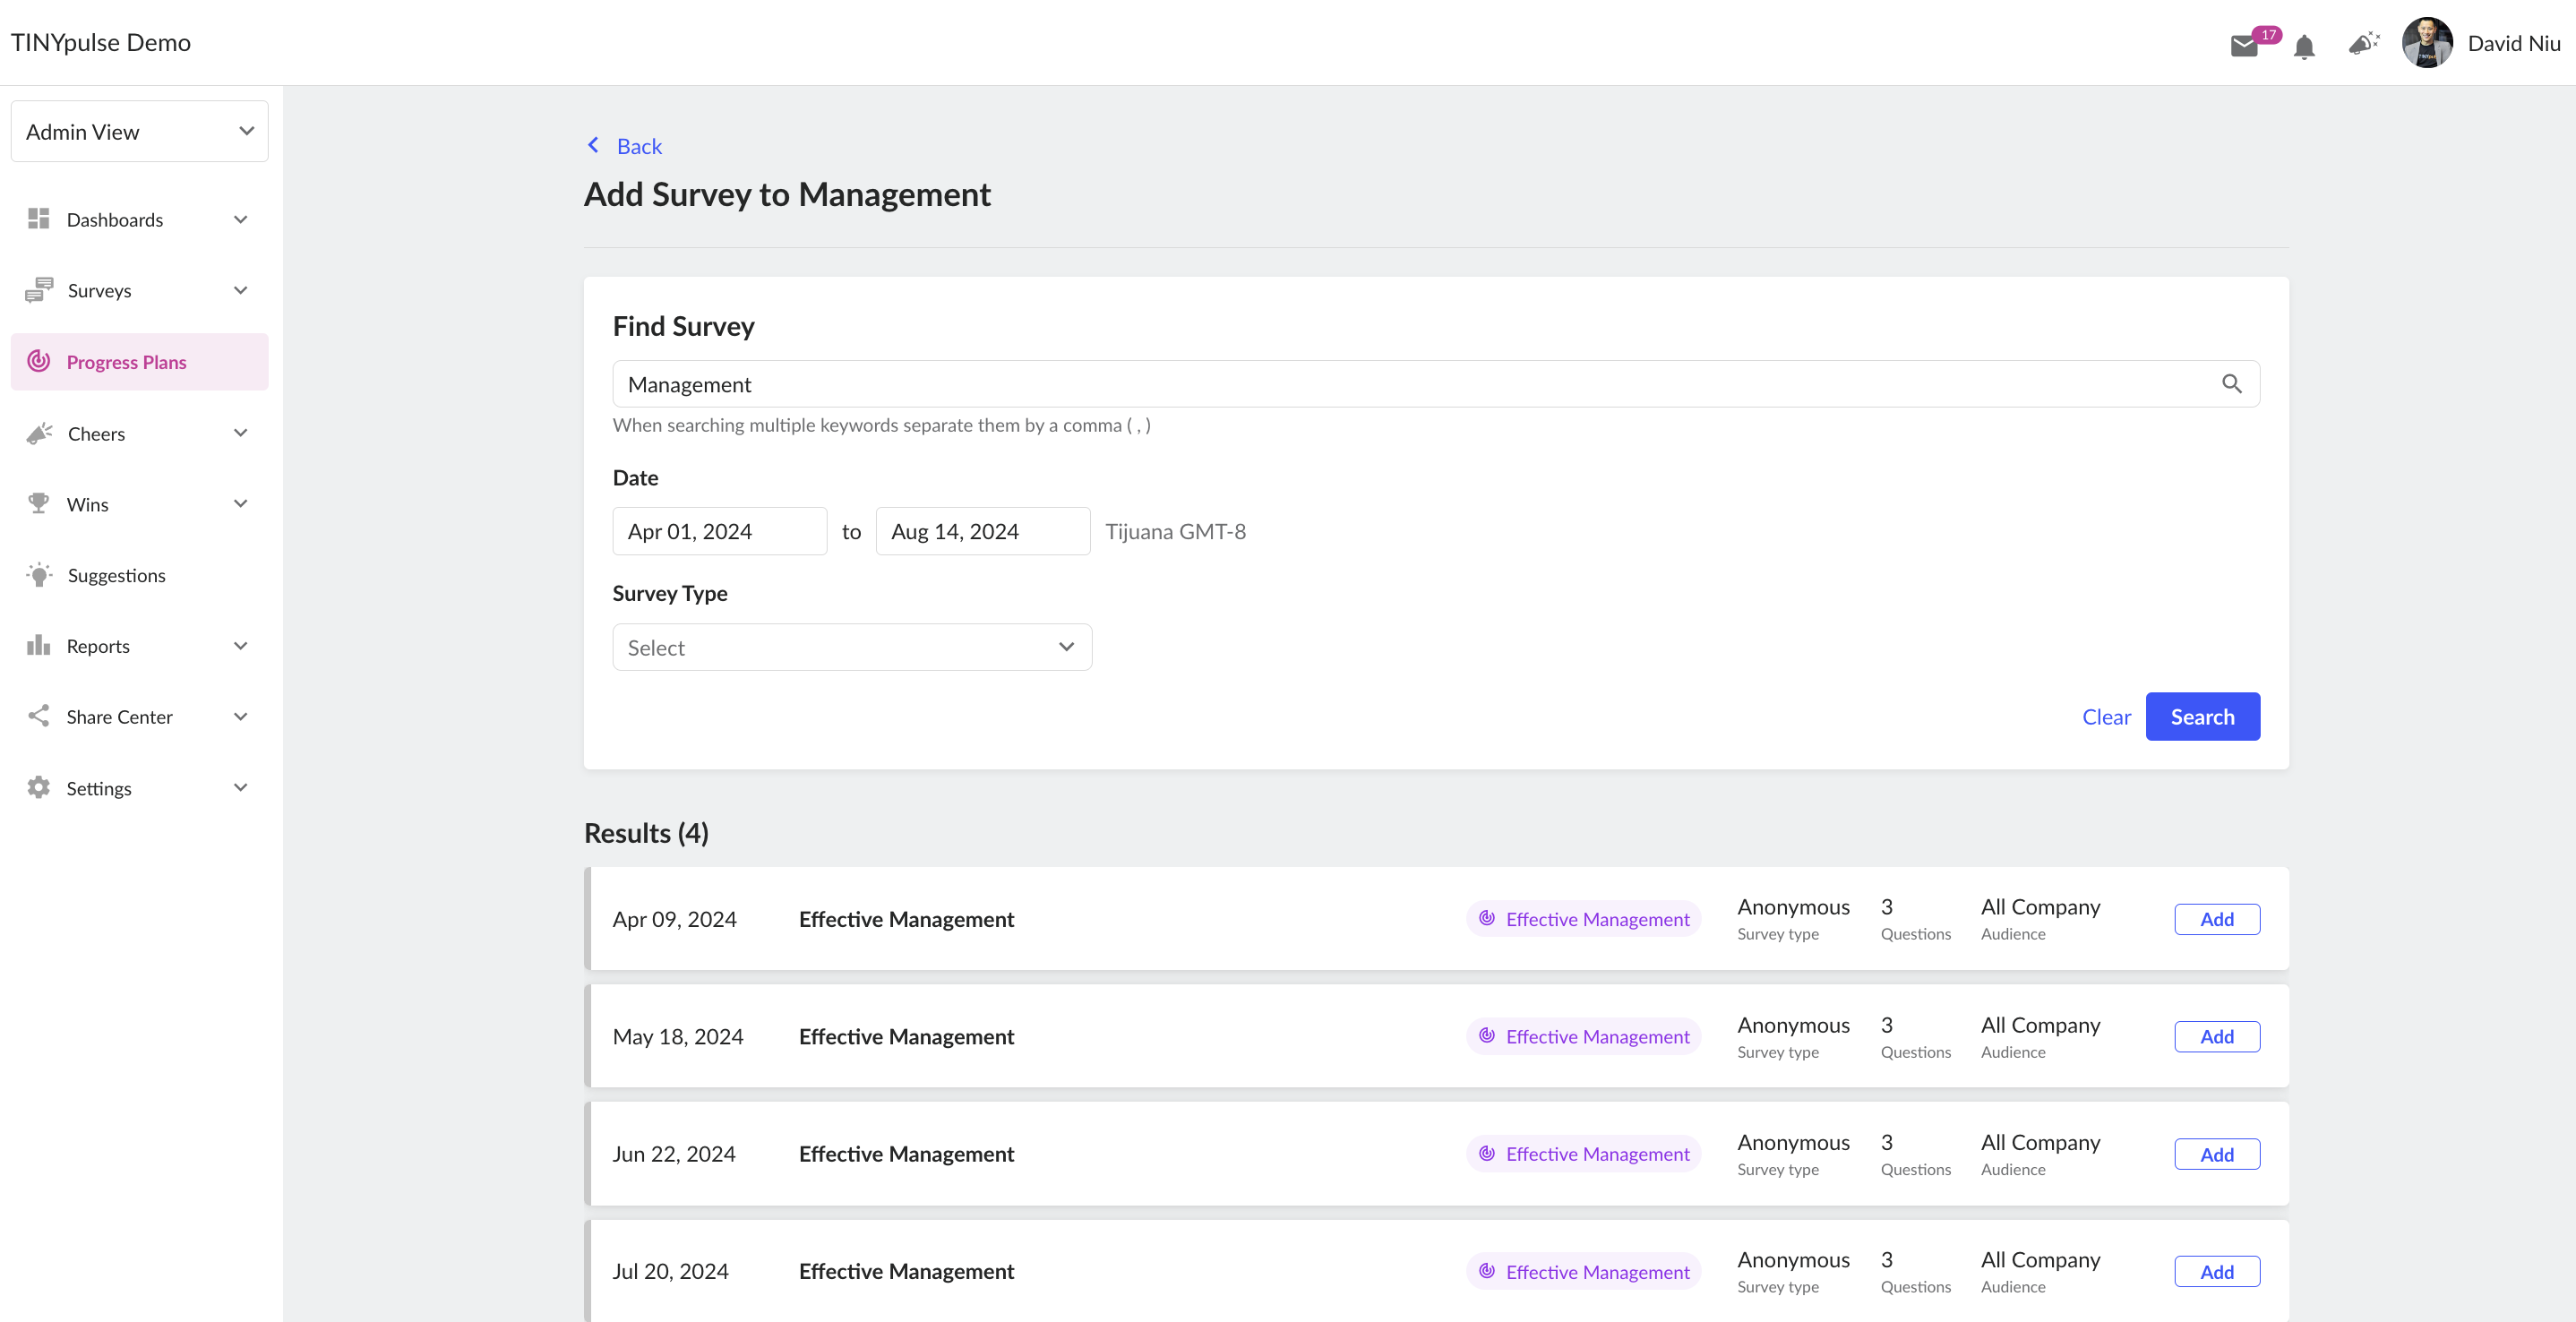Click the start date field Apr 01, 2024
Viewport: 2576px width, 1322px height.
click(720, 531)
